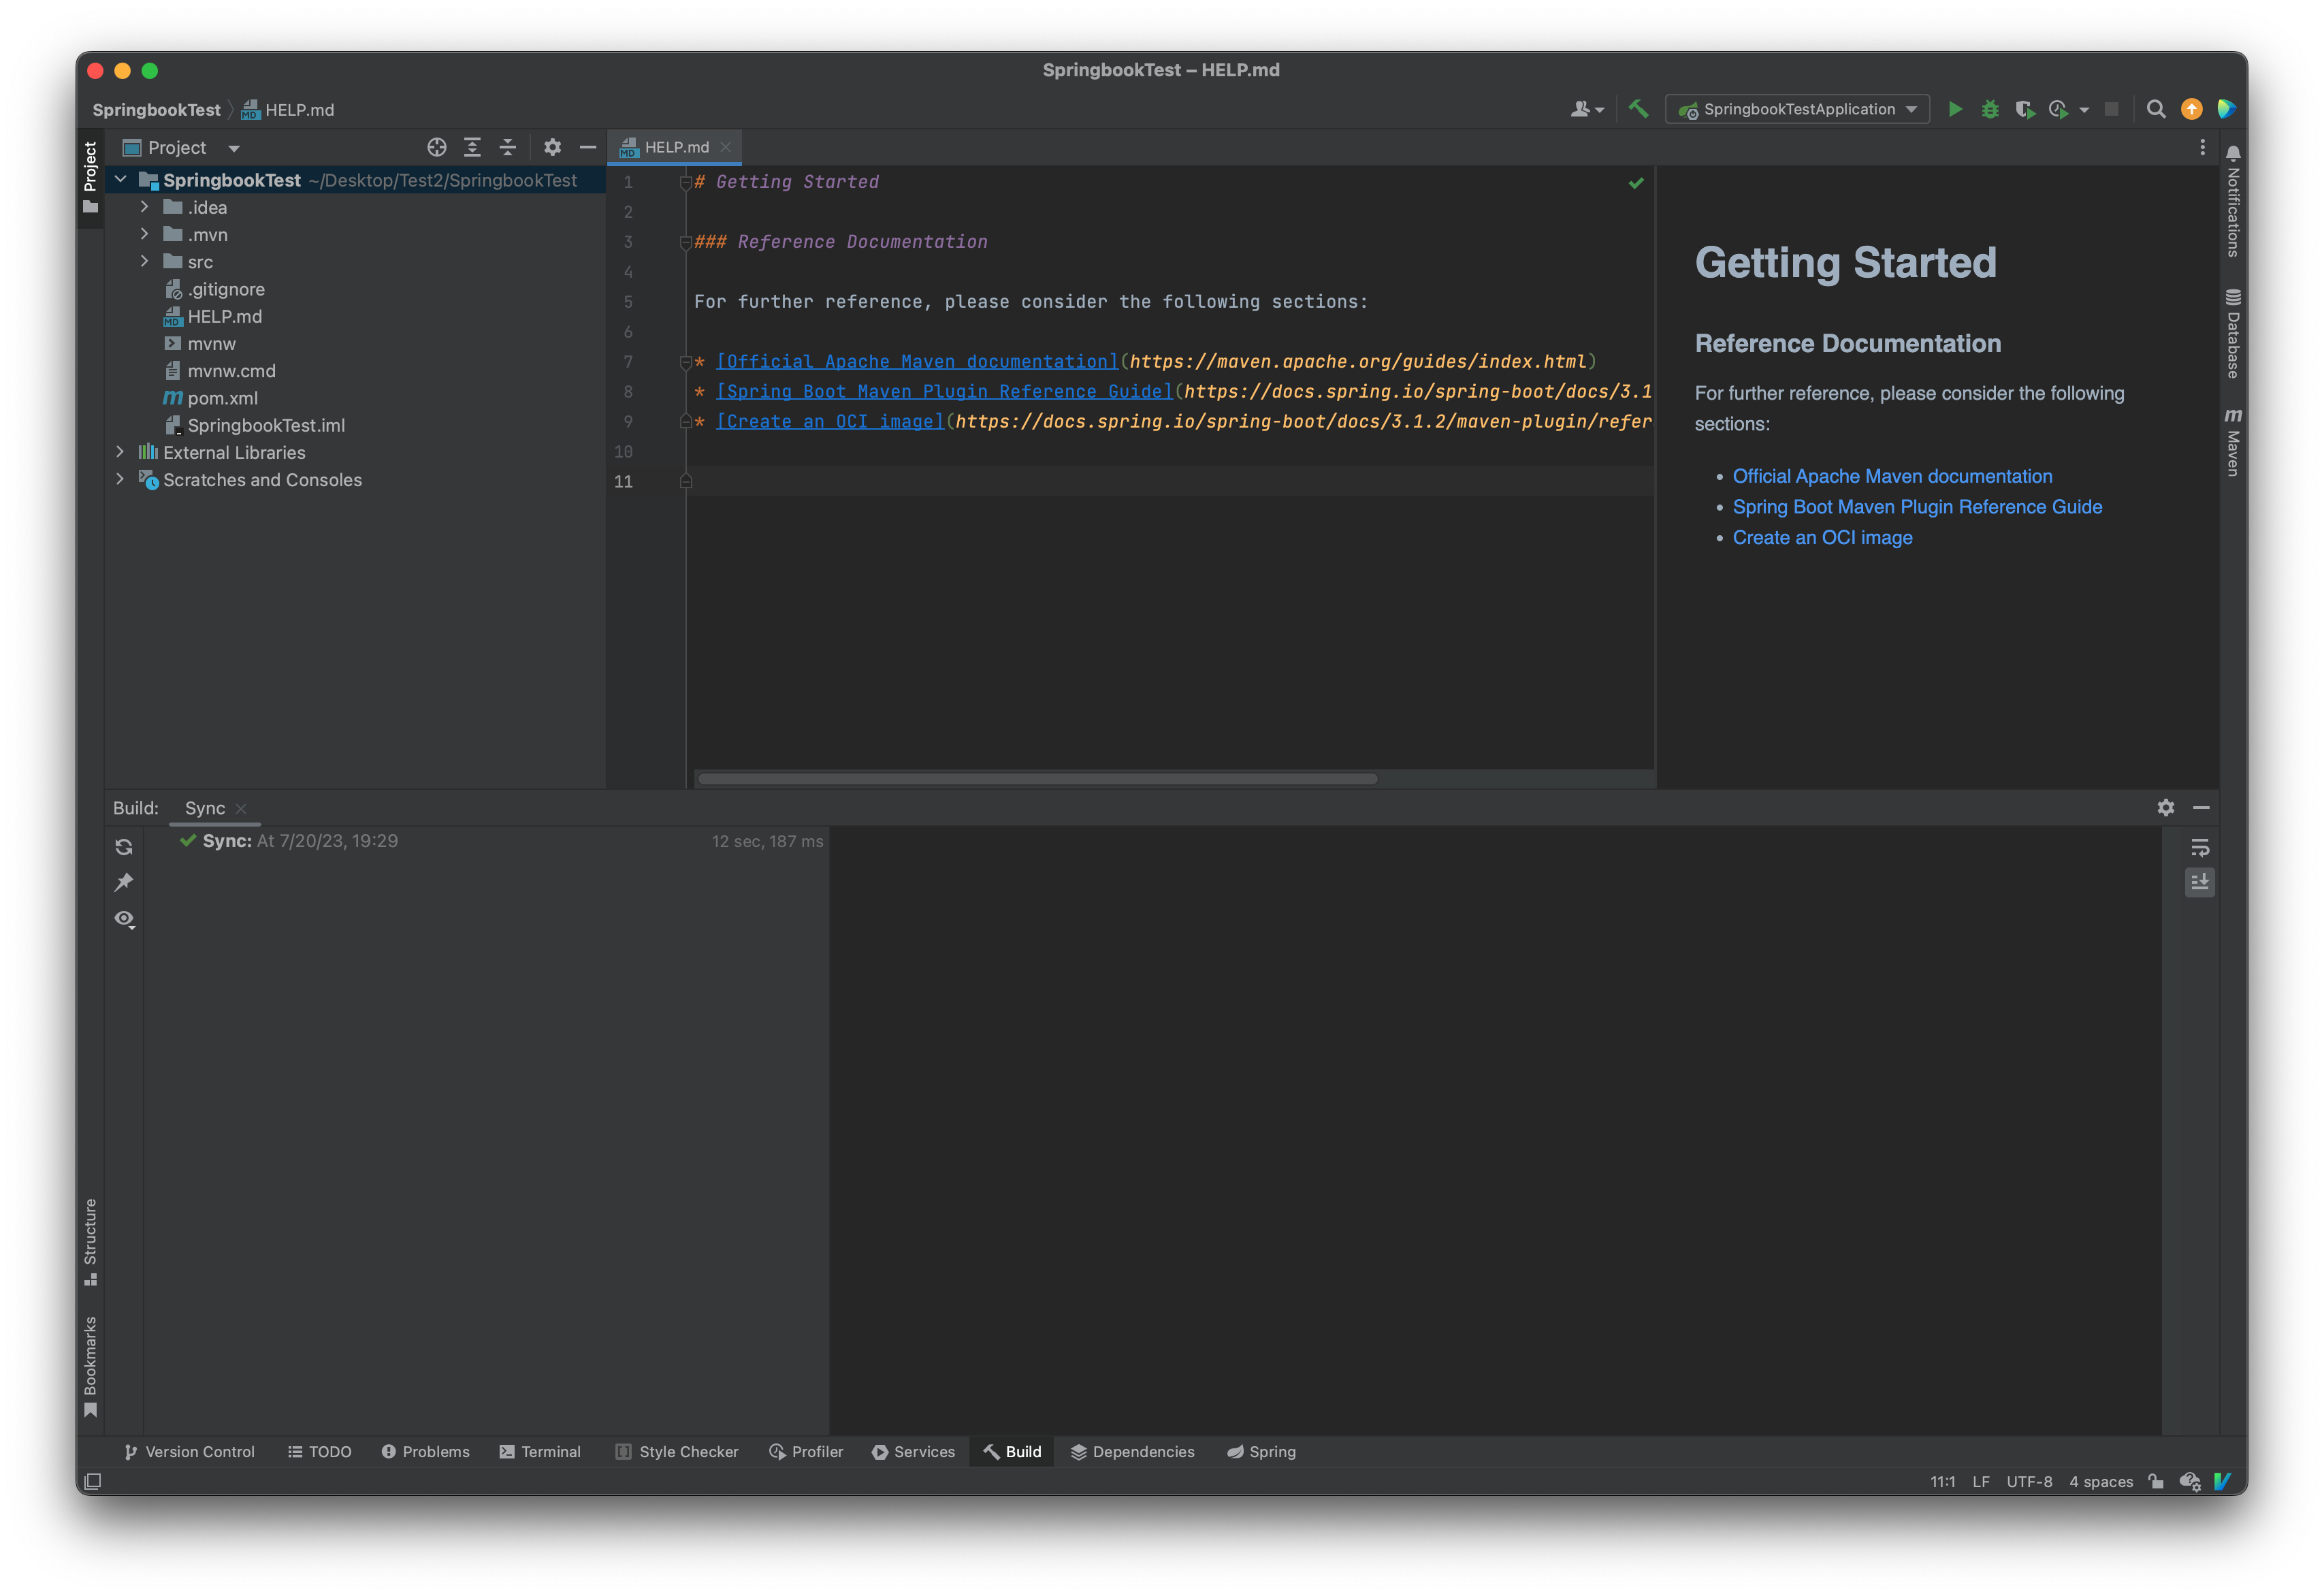Open Project panel gear options
2324x1596 pixels.
pos(552,147)
